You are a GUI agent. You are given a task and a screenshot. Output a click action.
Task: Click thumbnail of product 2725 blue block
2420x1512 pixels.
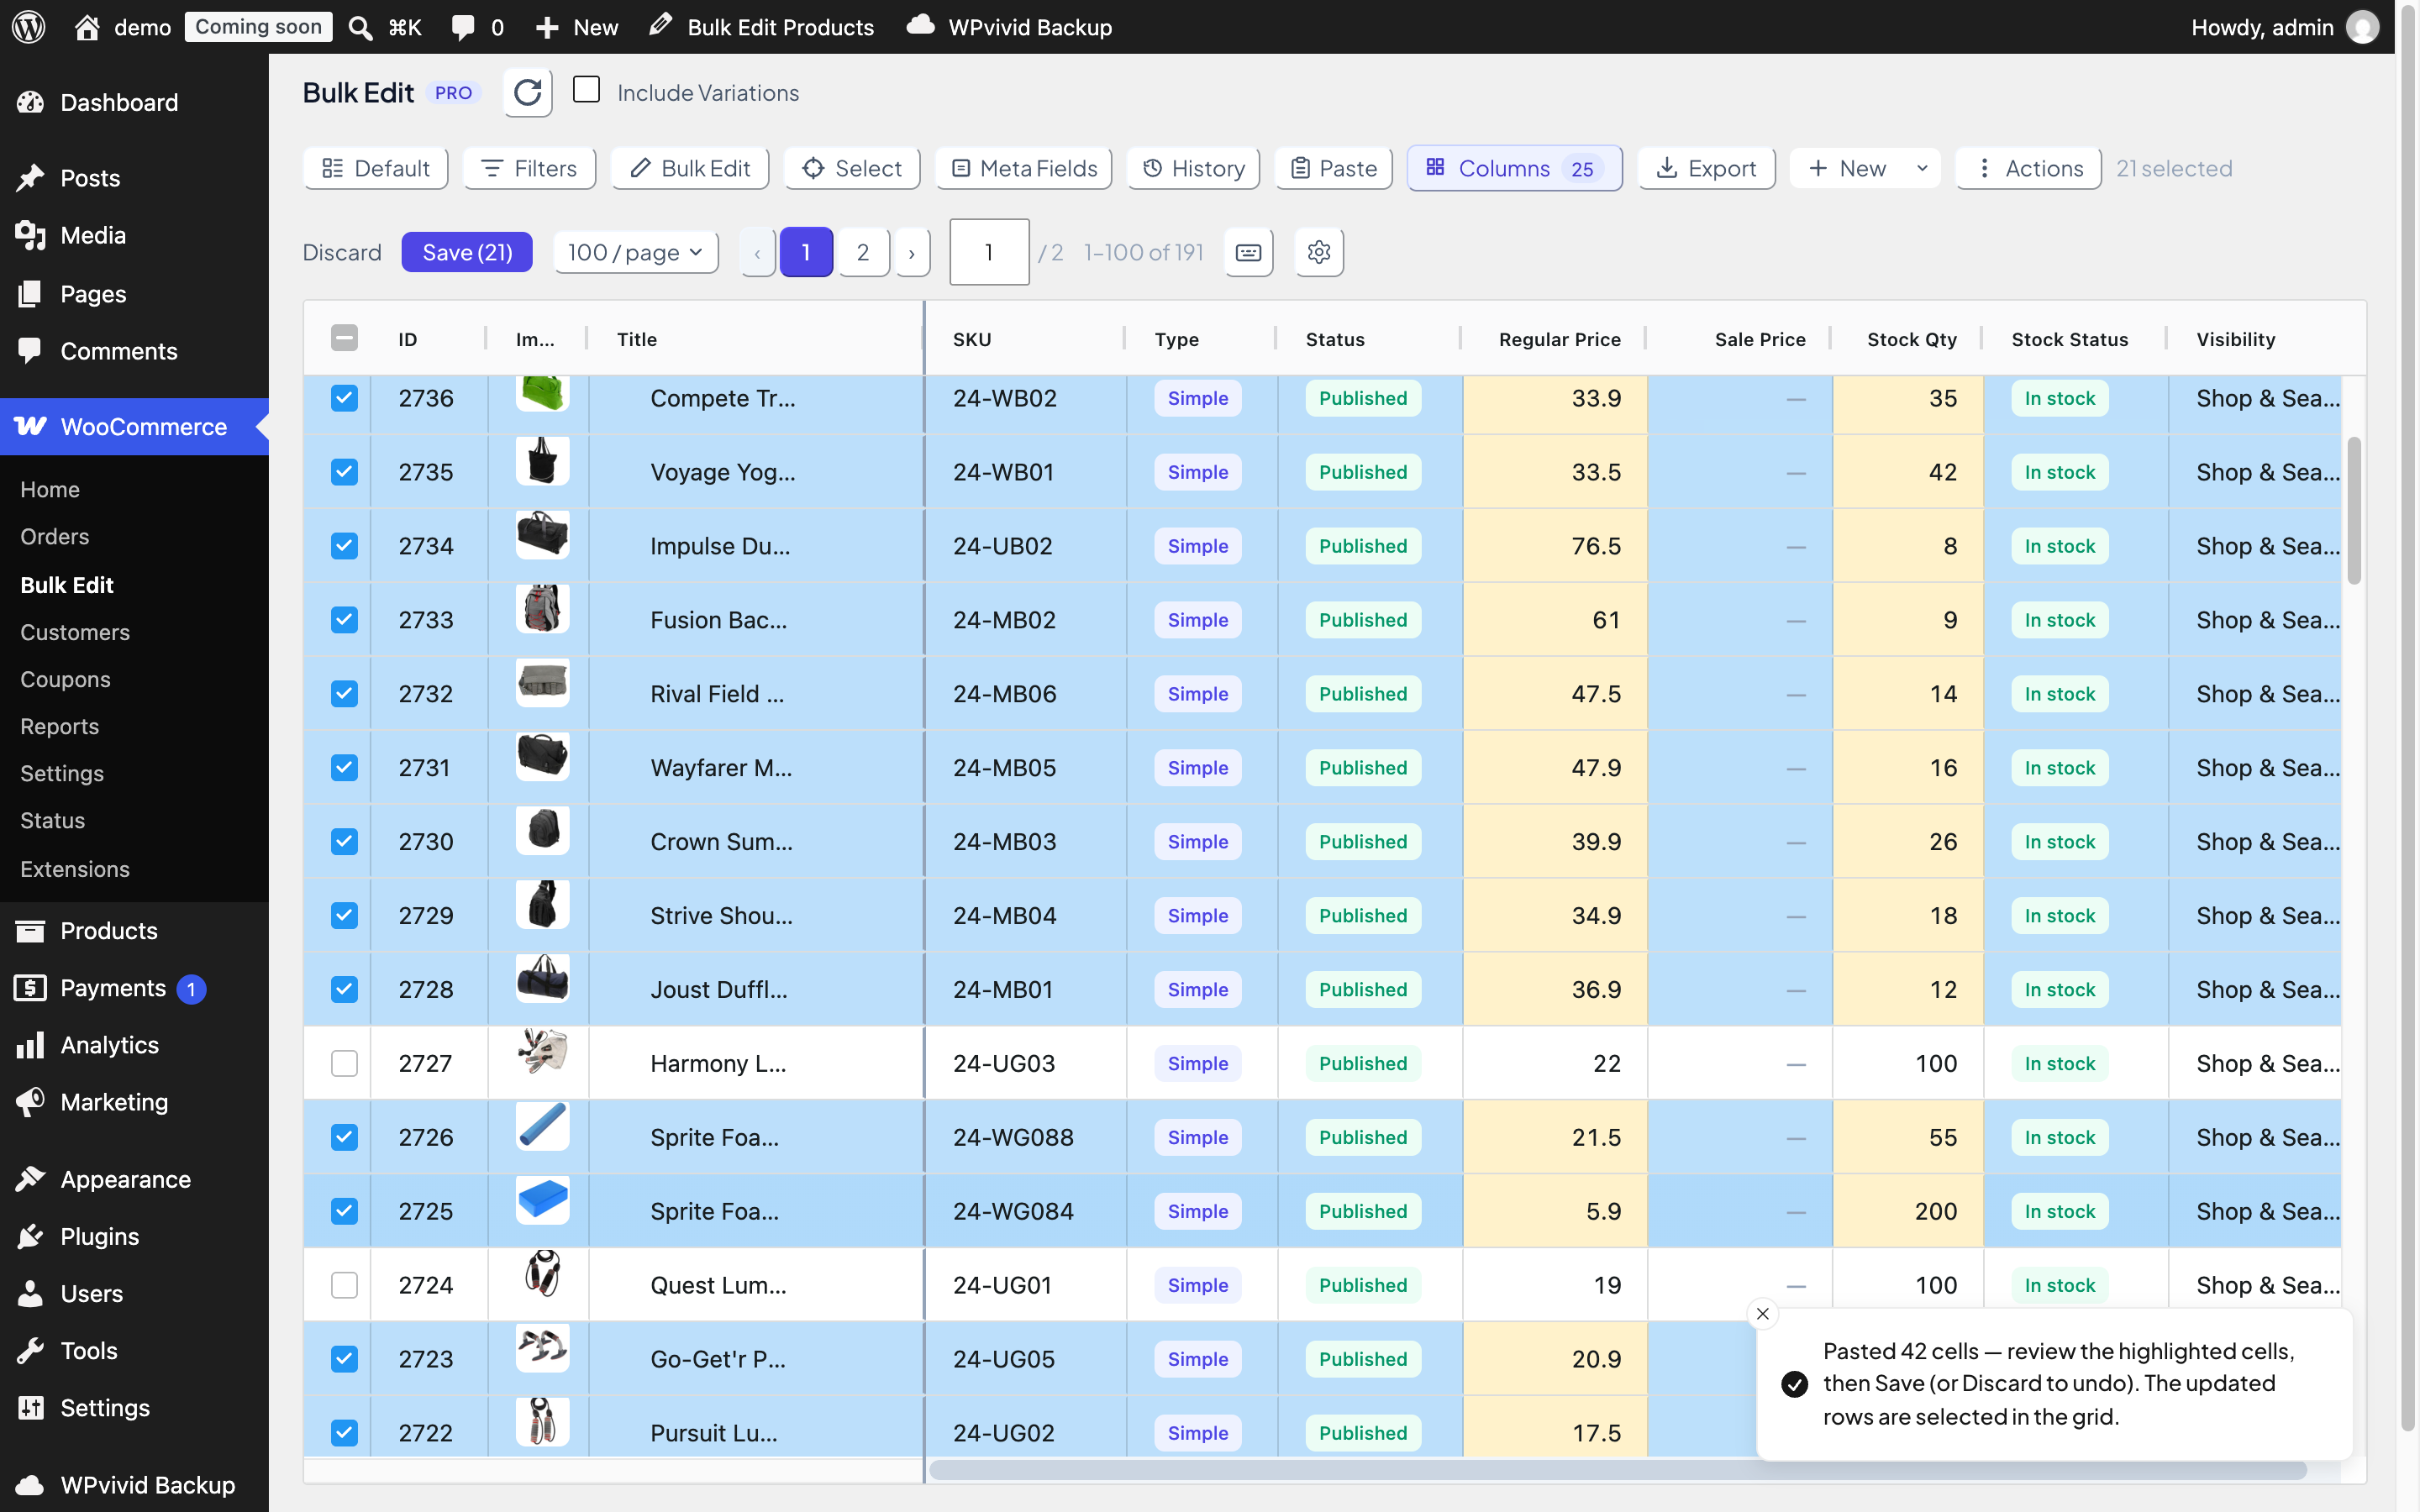click(542, 1200)
